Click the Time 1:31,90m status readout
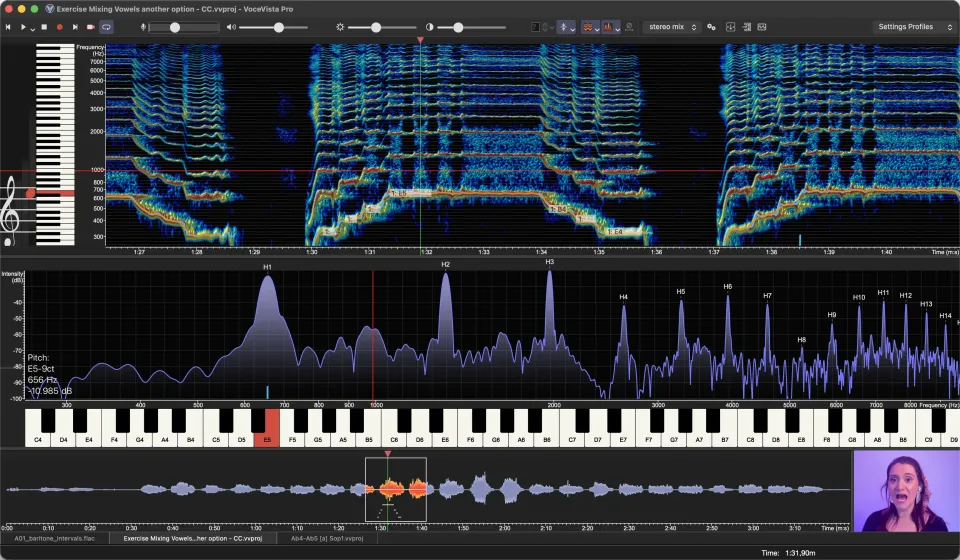The image size is (960, 560). pos(789,553)
